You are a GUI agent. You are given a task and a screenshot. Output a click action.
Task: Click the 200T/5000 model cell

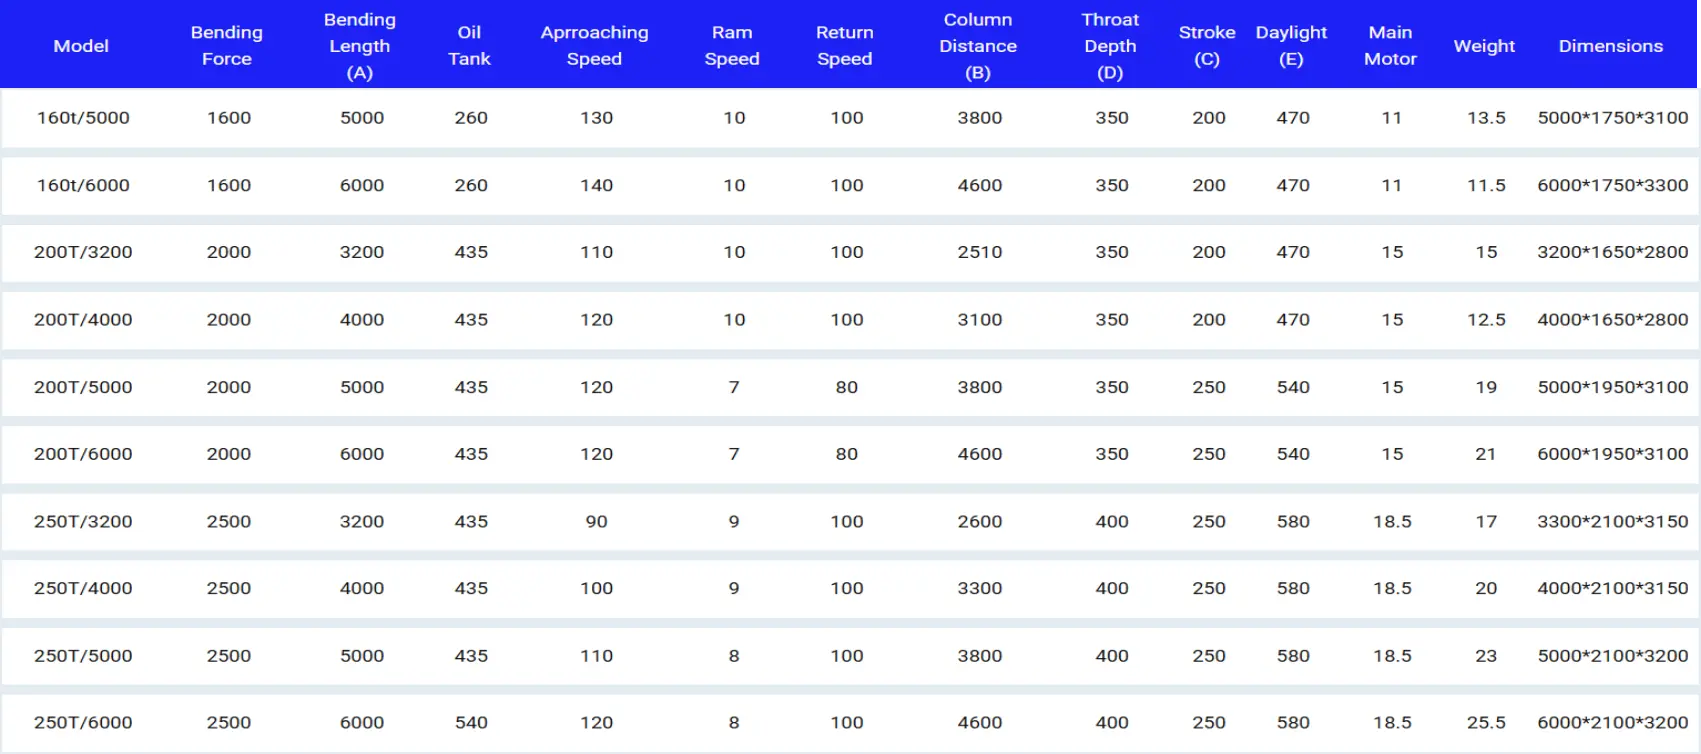(83, 387)
